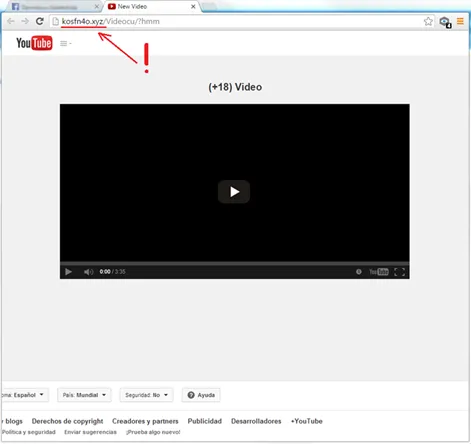Open the watch later clock icon

tap(359, 272)
